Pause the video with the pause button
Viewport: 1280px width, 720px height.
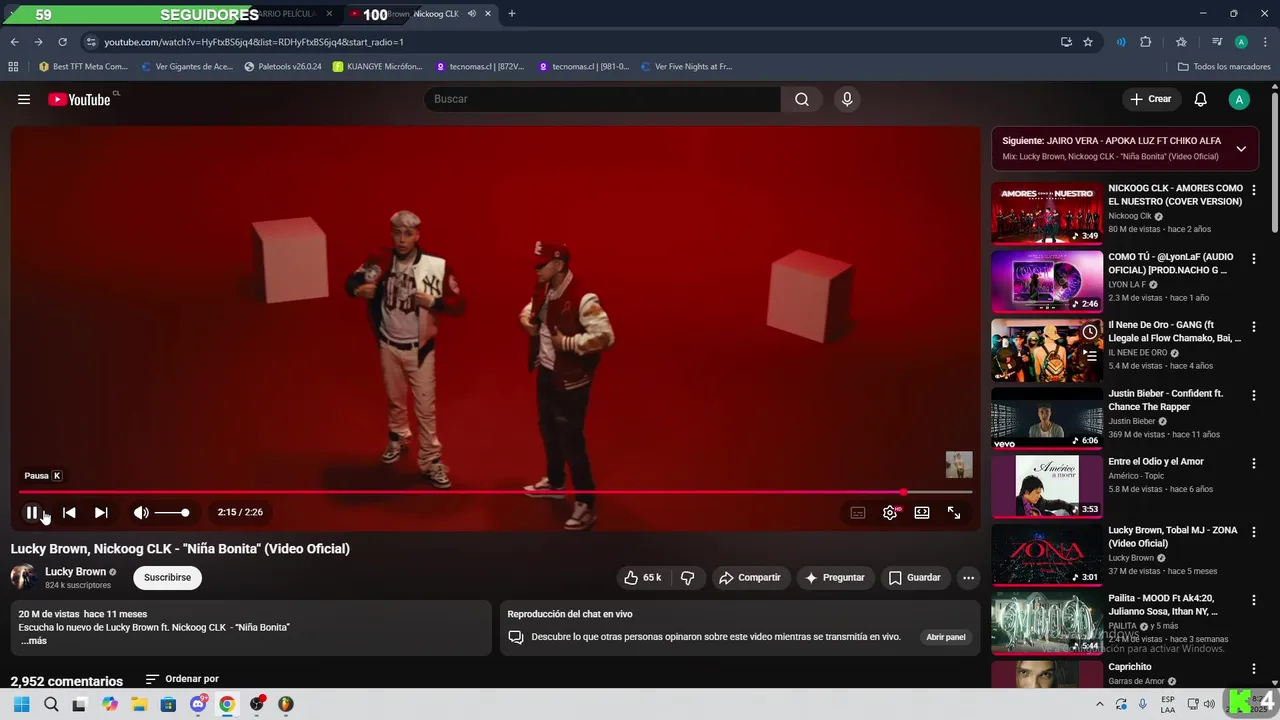click(31, 512)
